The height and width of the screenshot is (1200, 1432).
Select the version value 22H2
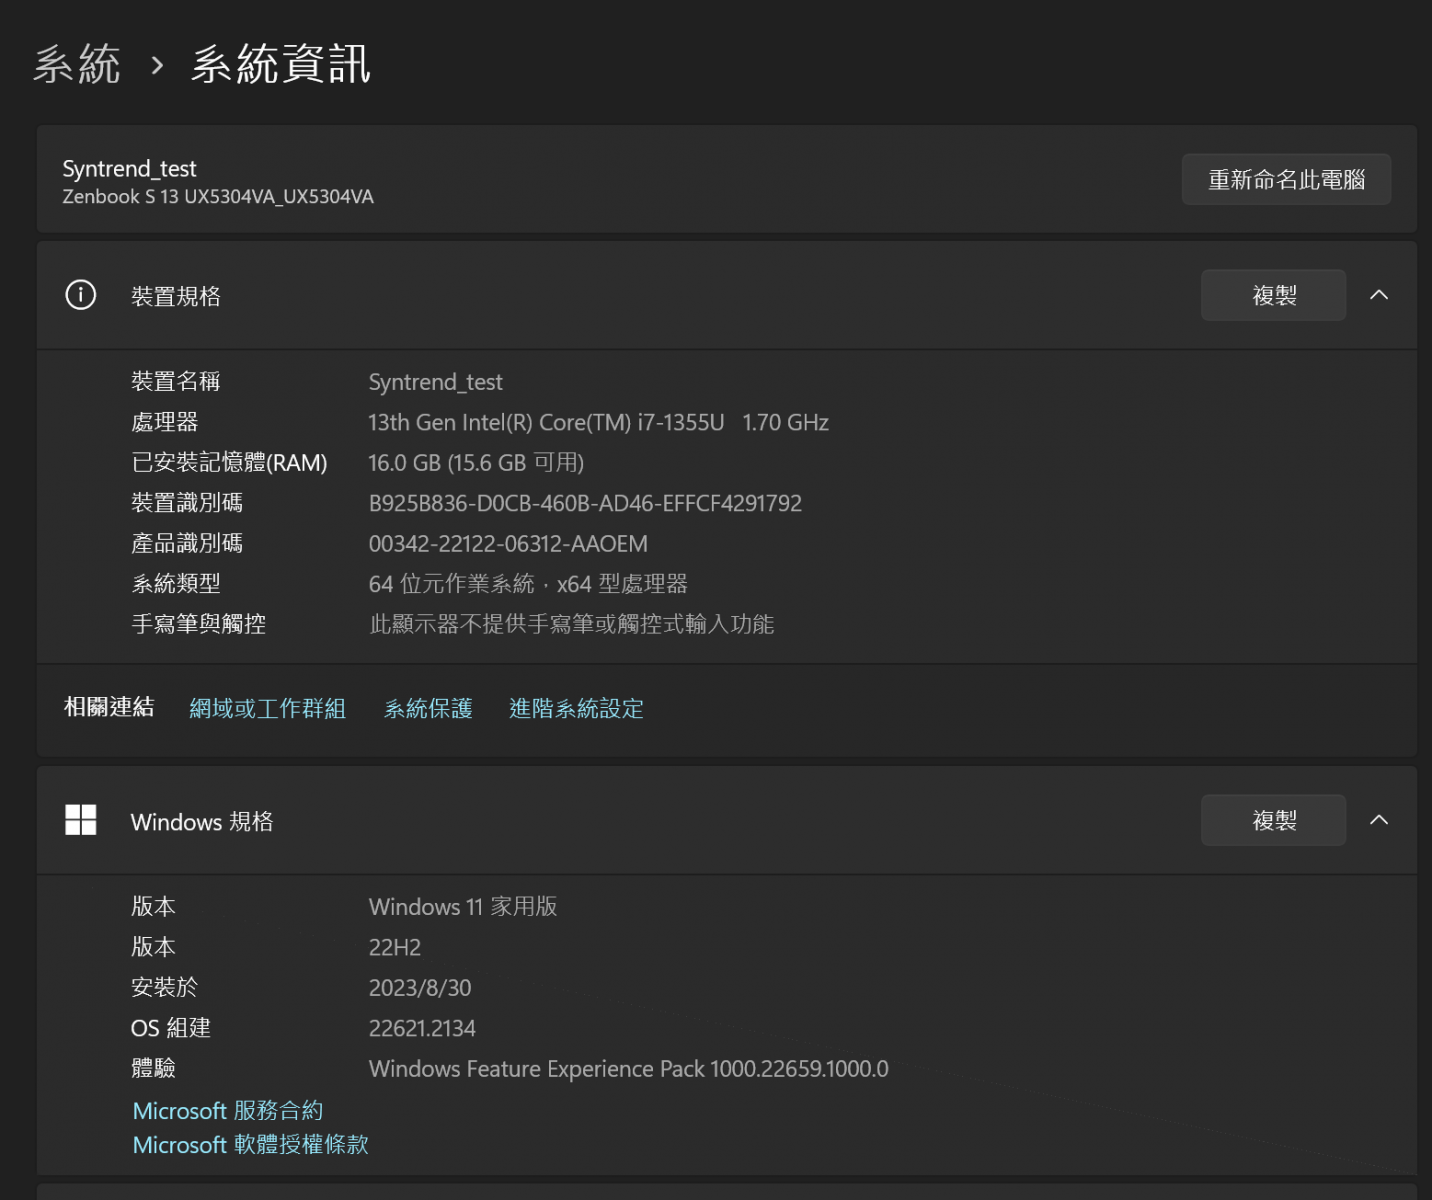click(x=395, y=948)
